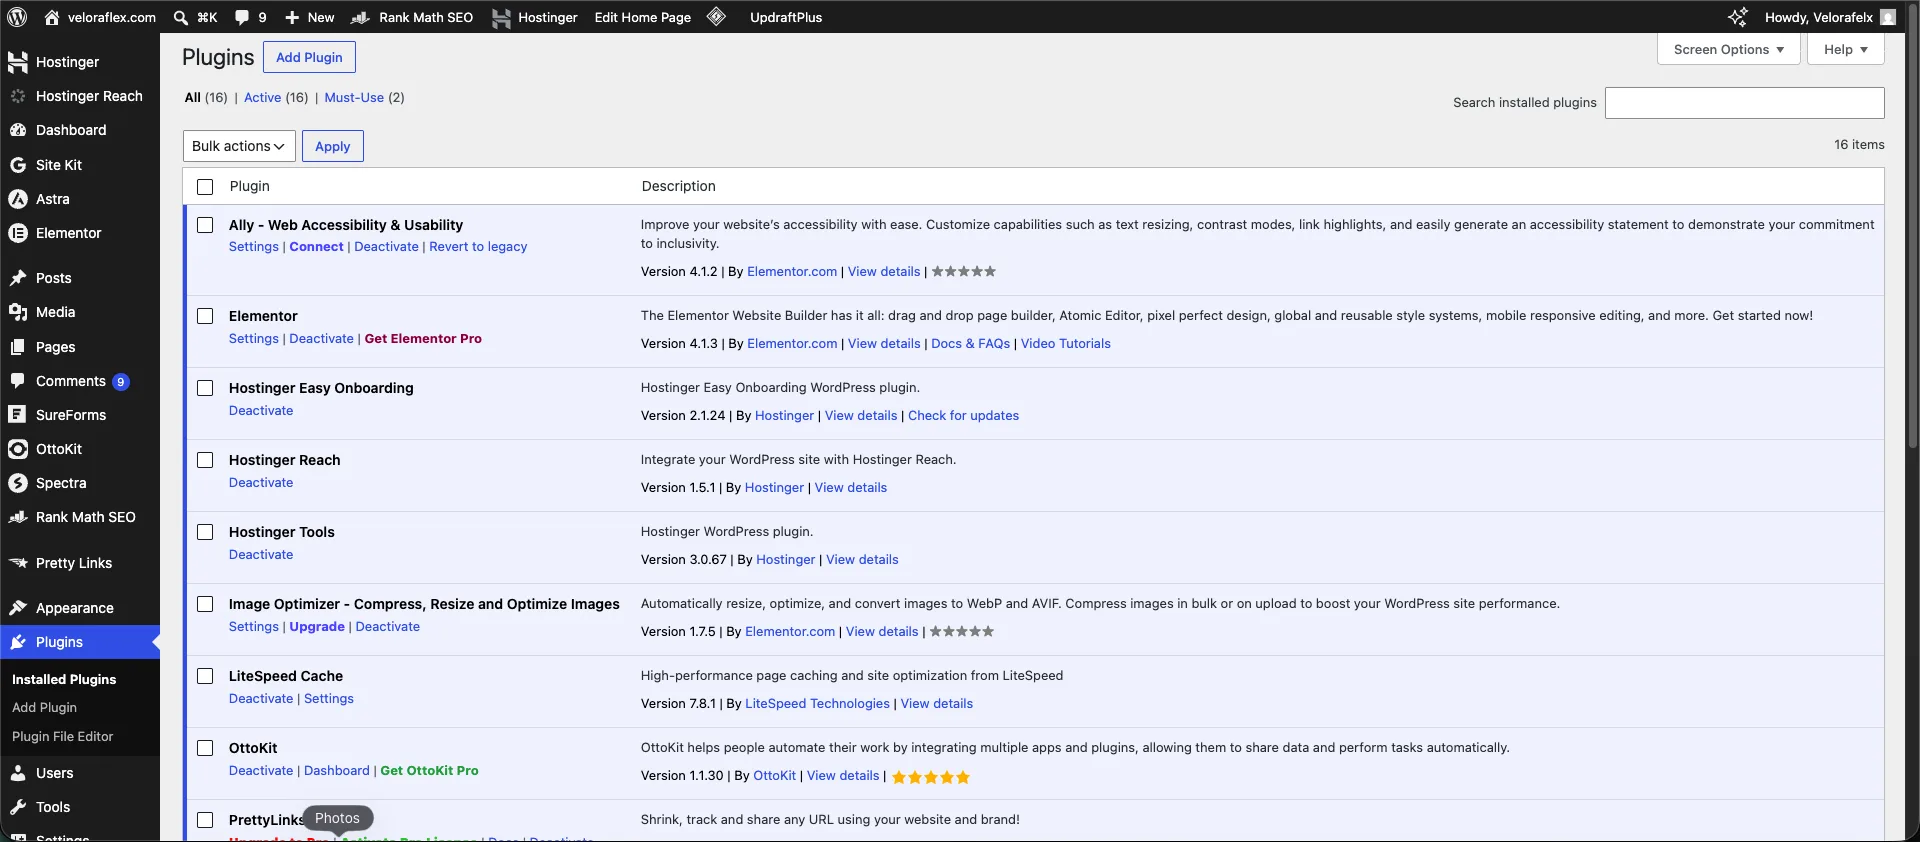Viewport: 1920px width, 842px height.
Task: Open Posts pushpin icon
Action: [17, 278]
